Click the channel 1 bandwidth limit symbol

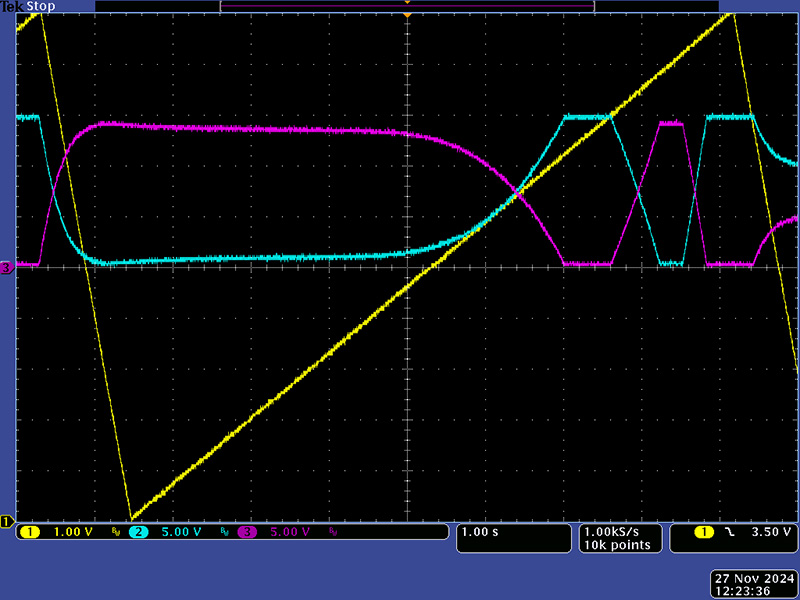pyautogui.click(x=115, y=532)
